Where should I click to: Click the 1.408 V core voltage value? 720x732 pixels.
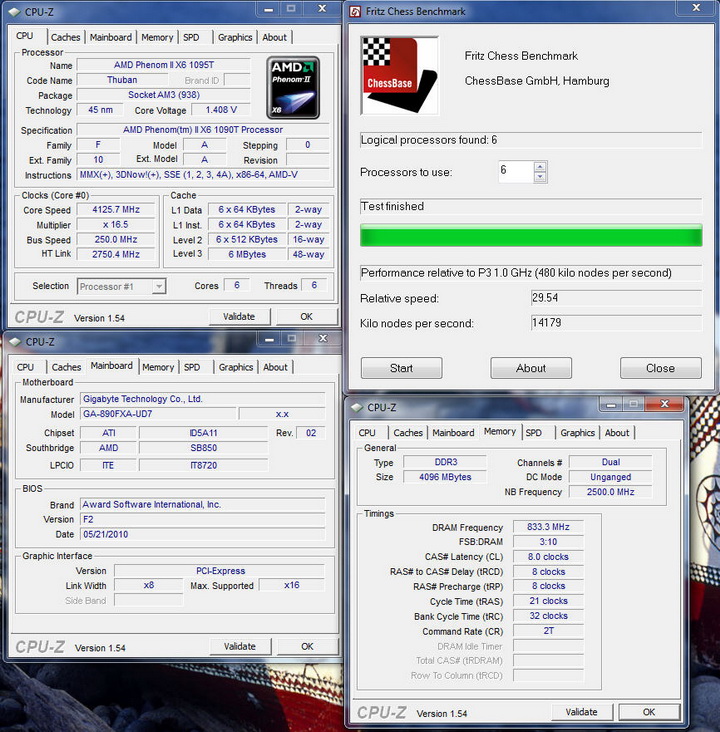pyautogui.click(x=221, y=110)
